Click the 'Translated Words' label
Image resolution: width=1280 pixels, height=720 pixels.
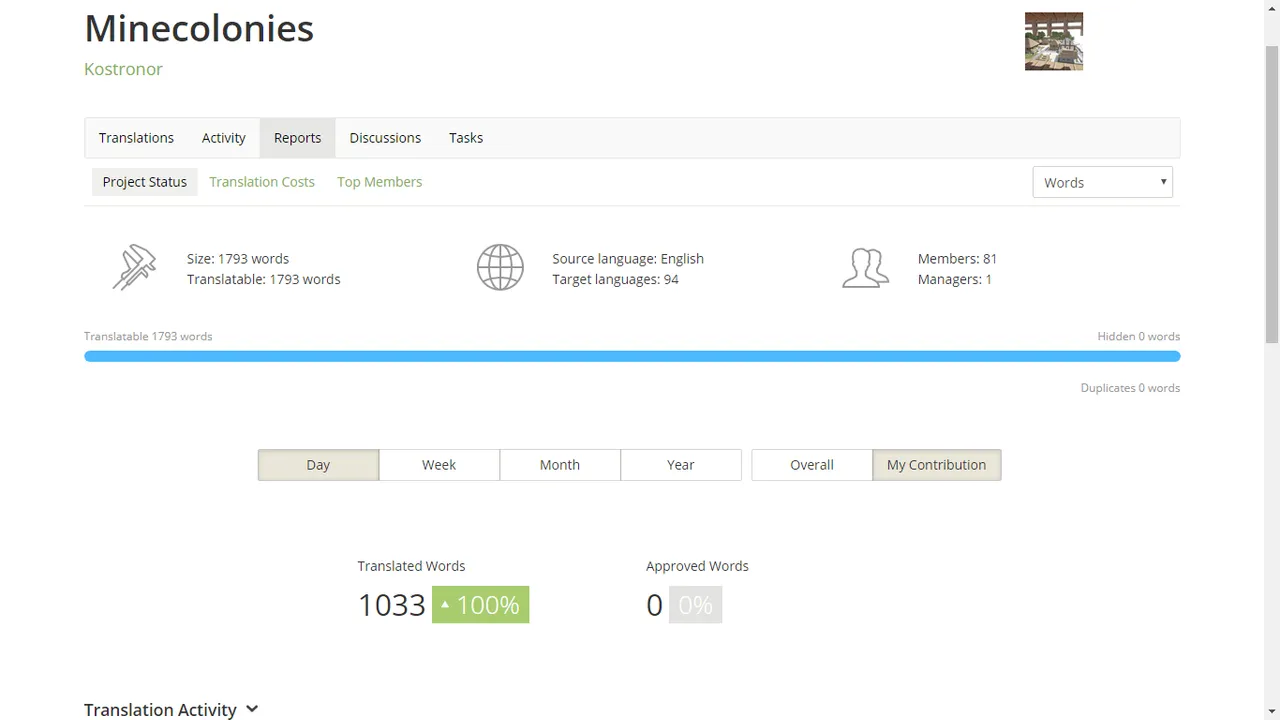click(x=411, y=566)
